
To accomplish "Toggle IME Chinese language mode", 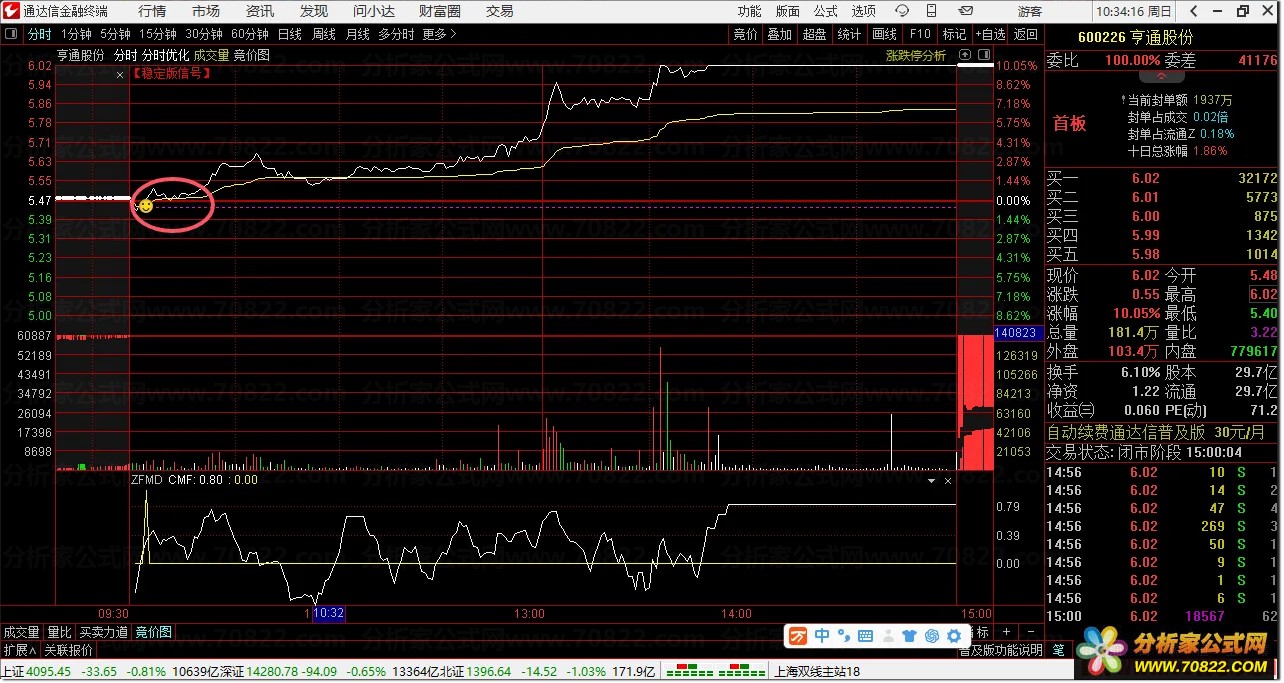I will [821, 636].
